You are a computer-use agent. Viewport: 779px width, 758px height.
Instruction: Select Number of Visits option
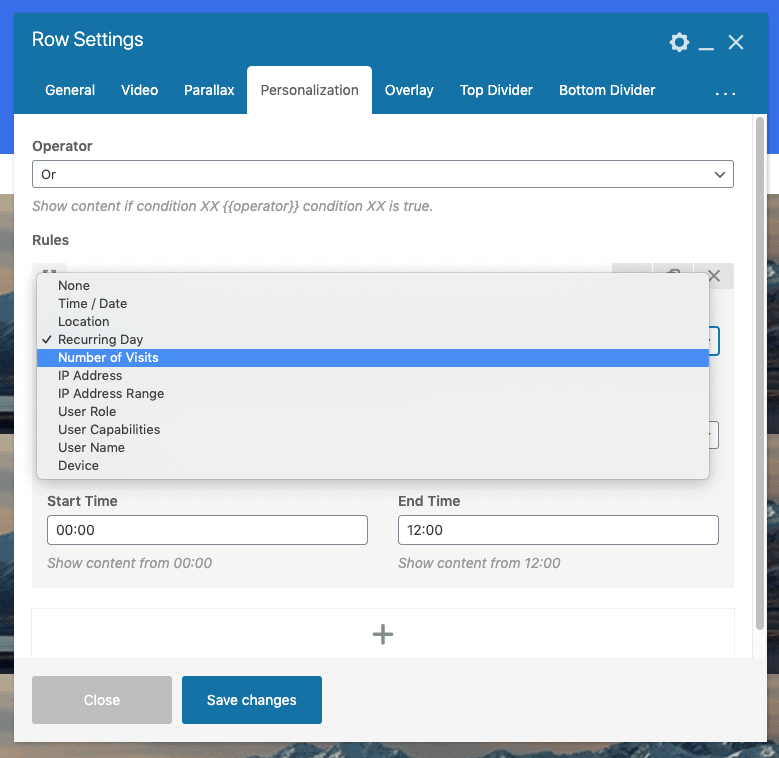pos(108,358)
